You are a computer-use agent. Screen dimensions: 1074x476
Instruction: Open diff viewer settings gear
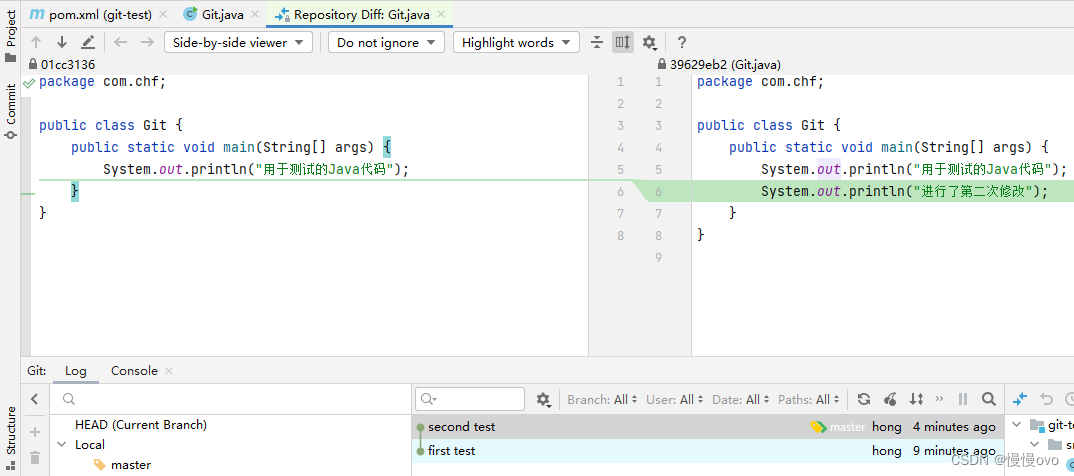[x=649, y=42]
